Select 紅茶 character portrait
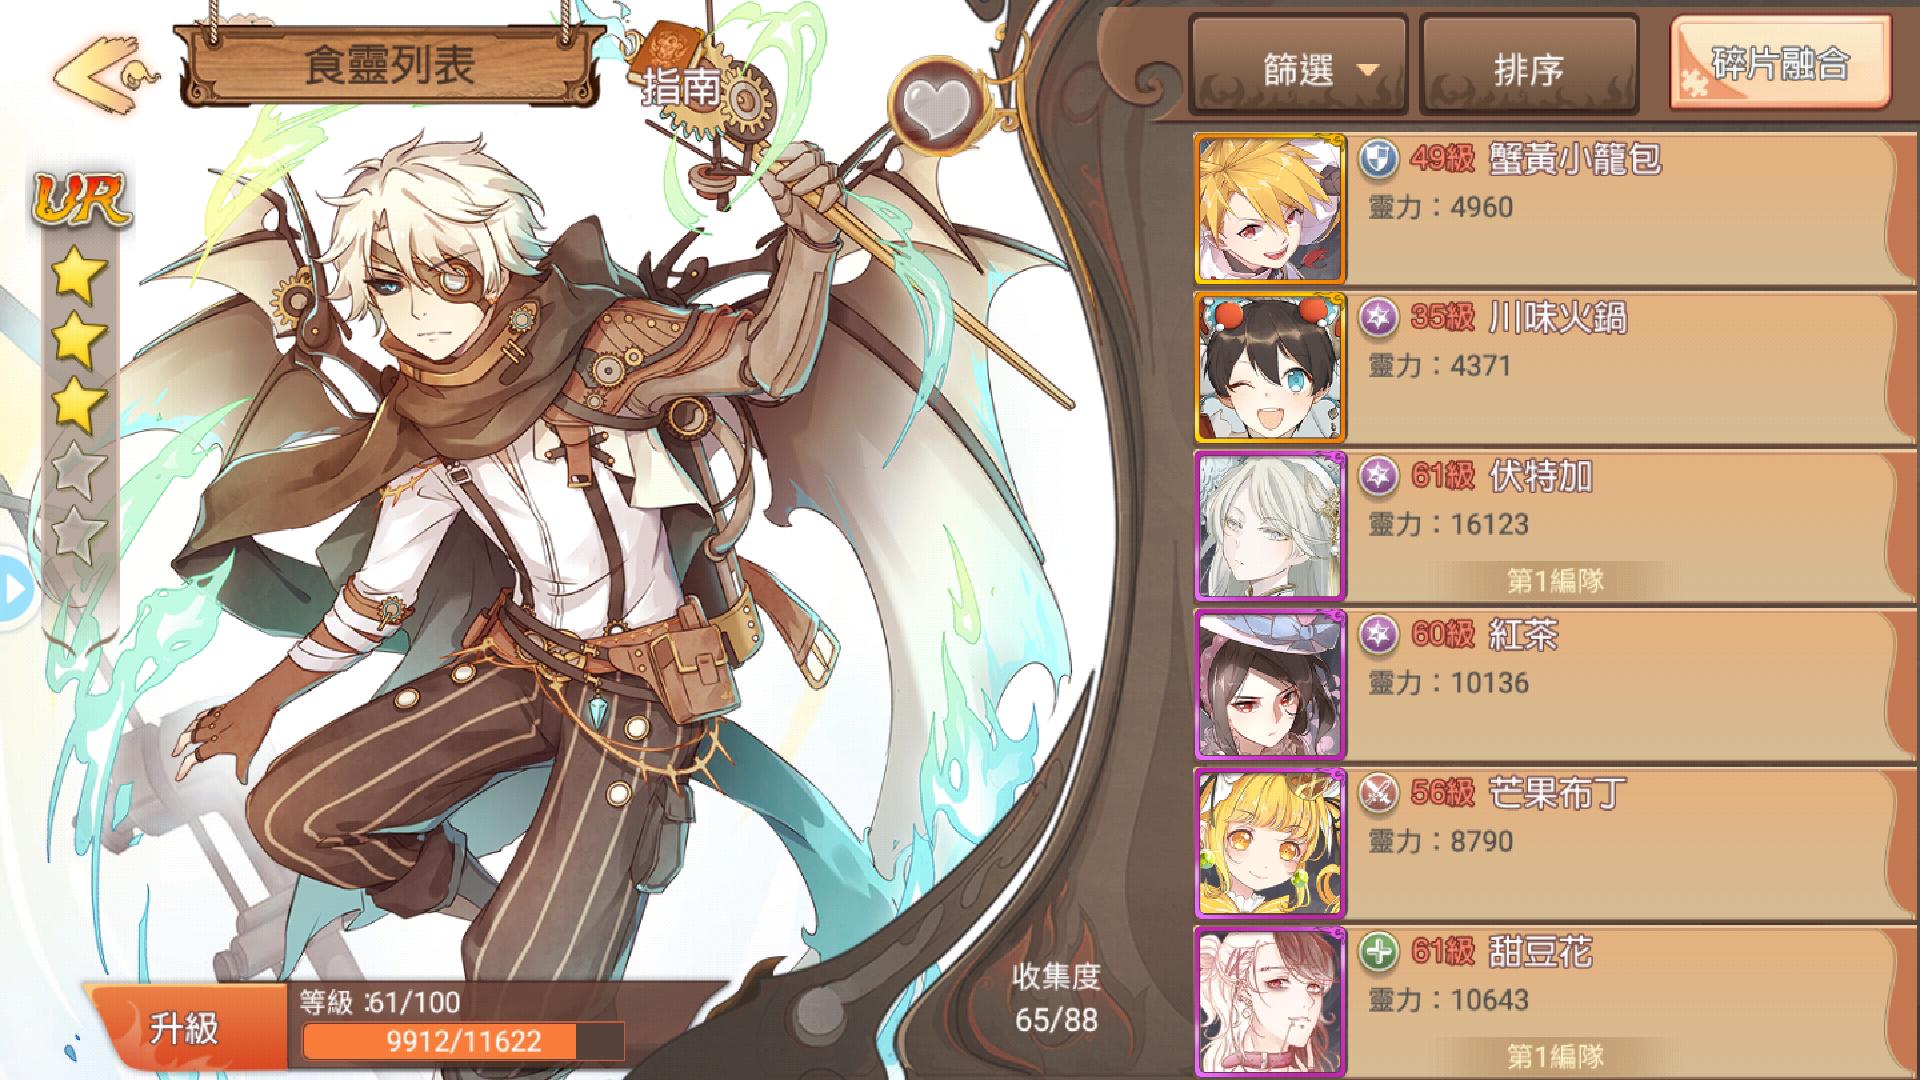The image size is (1920, 1080). coord(1270,685)
